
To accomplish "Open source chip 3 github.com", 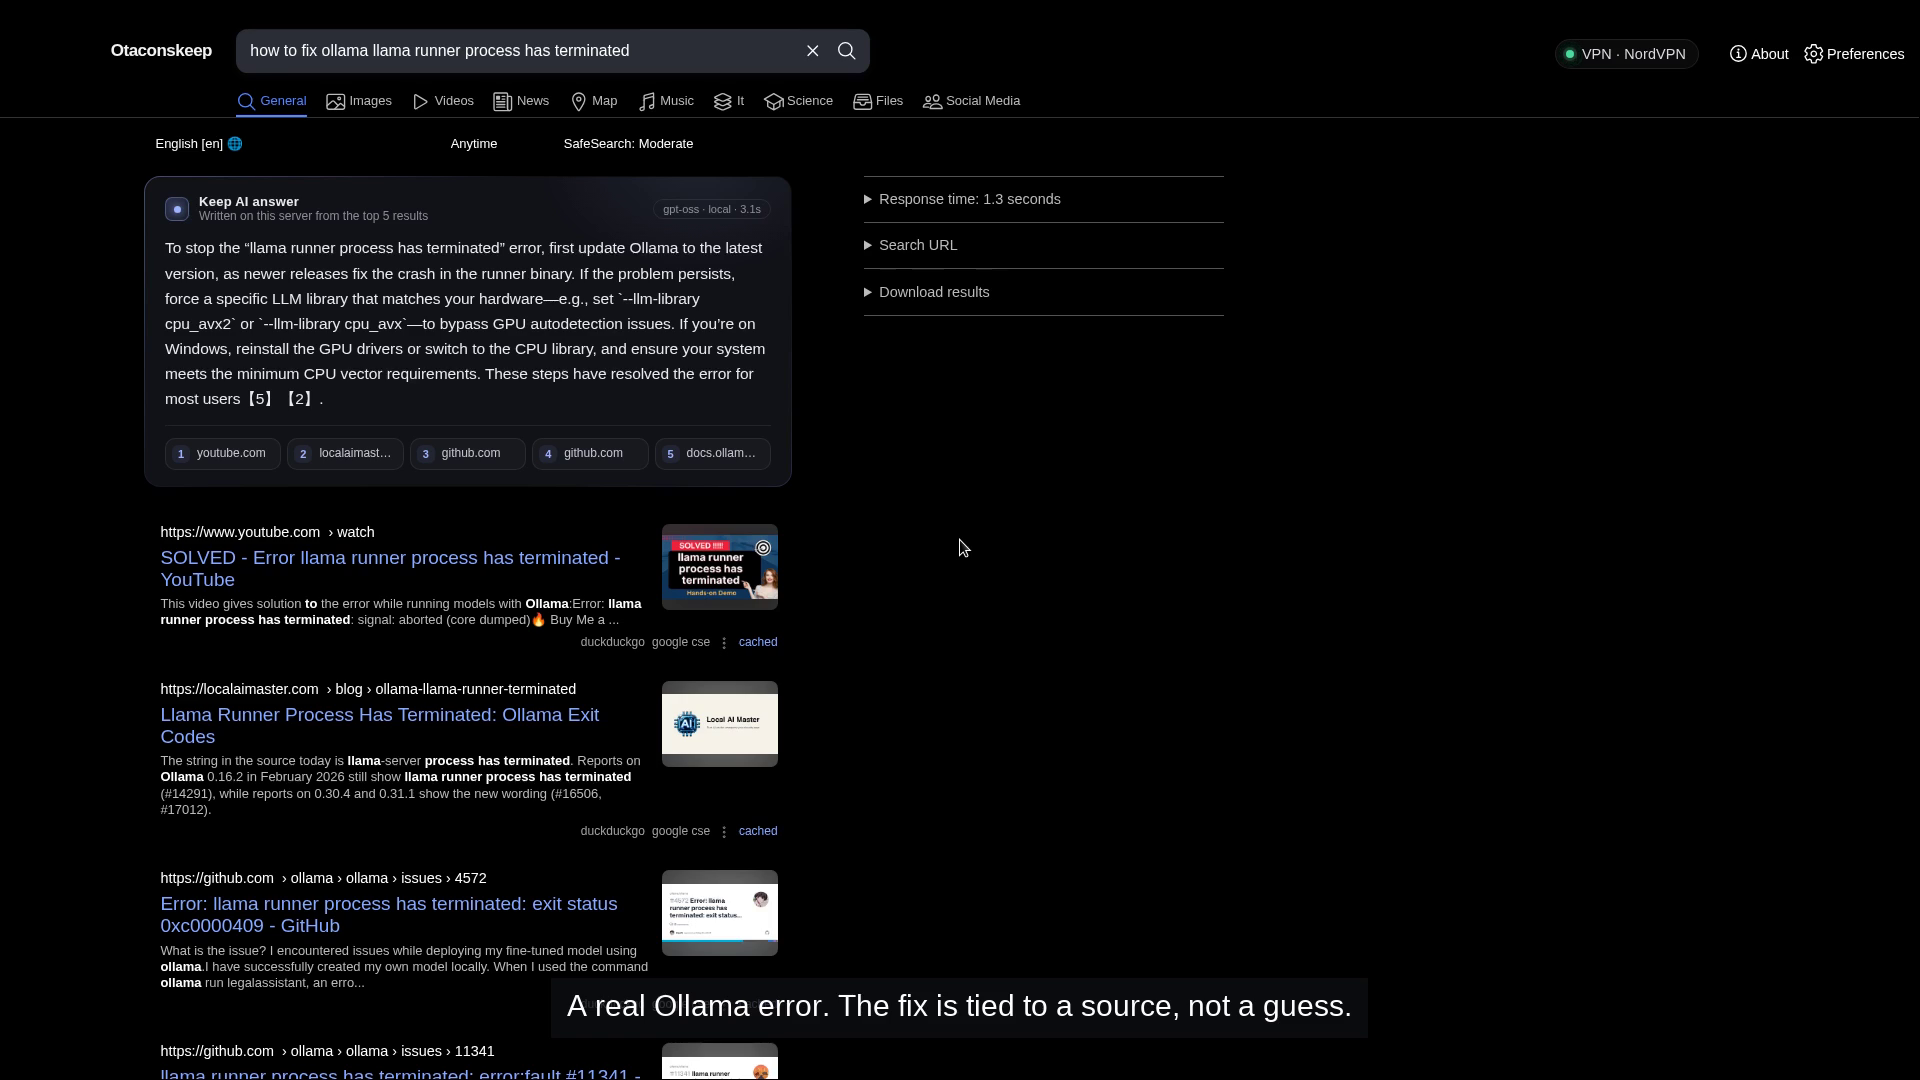I will click(x=467, y=454).
